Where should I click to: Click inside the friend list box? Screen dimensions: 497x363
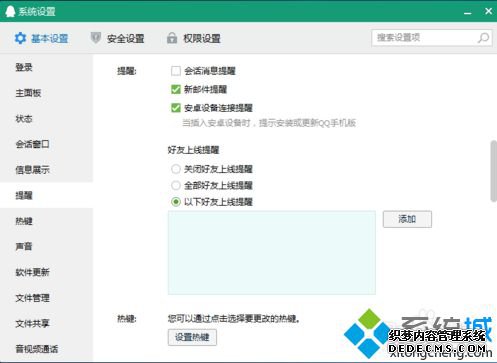pyautogui.click(x=272, y=253)
